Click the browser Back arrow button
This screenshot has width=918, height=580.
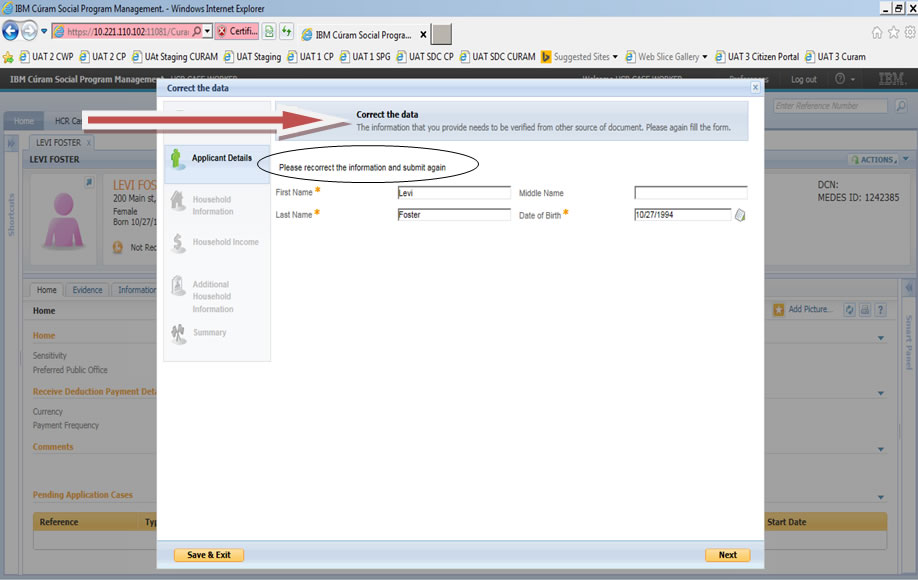coord(11,30)
